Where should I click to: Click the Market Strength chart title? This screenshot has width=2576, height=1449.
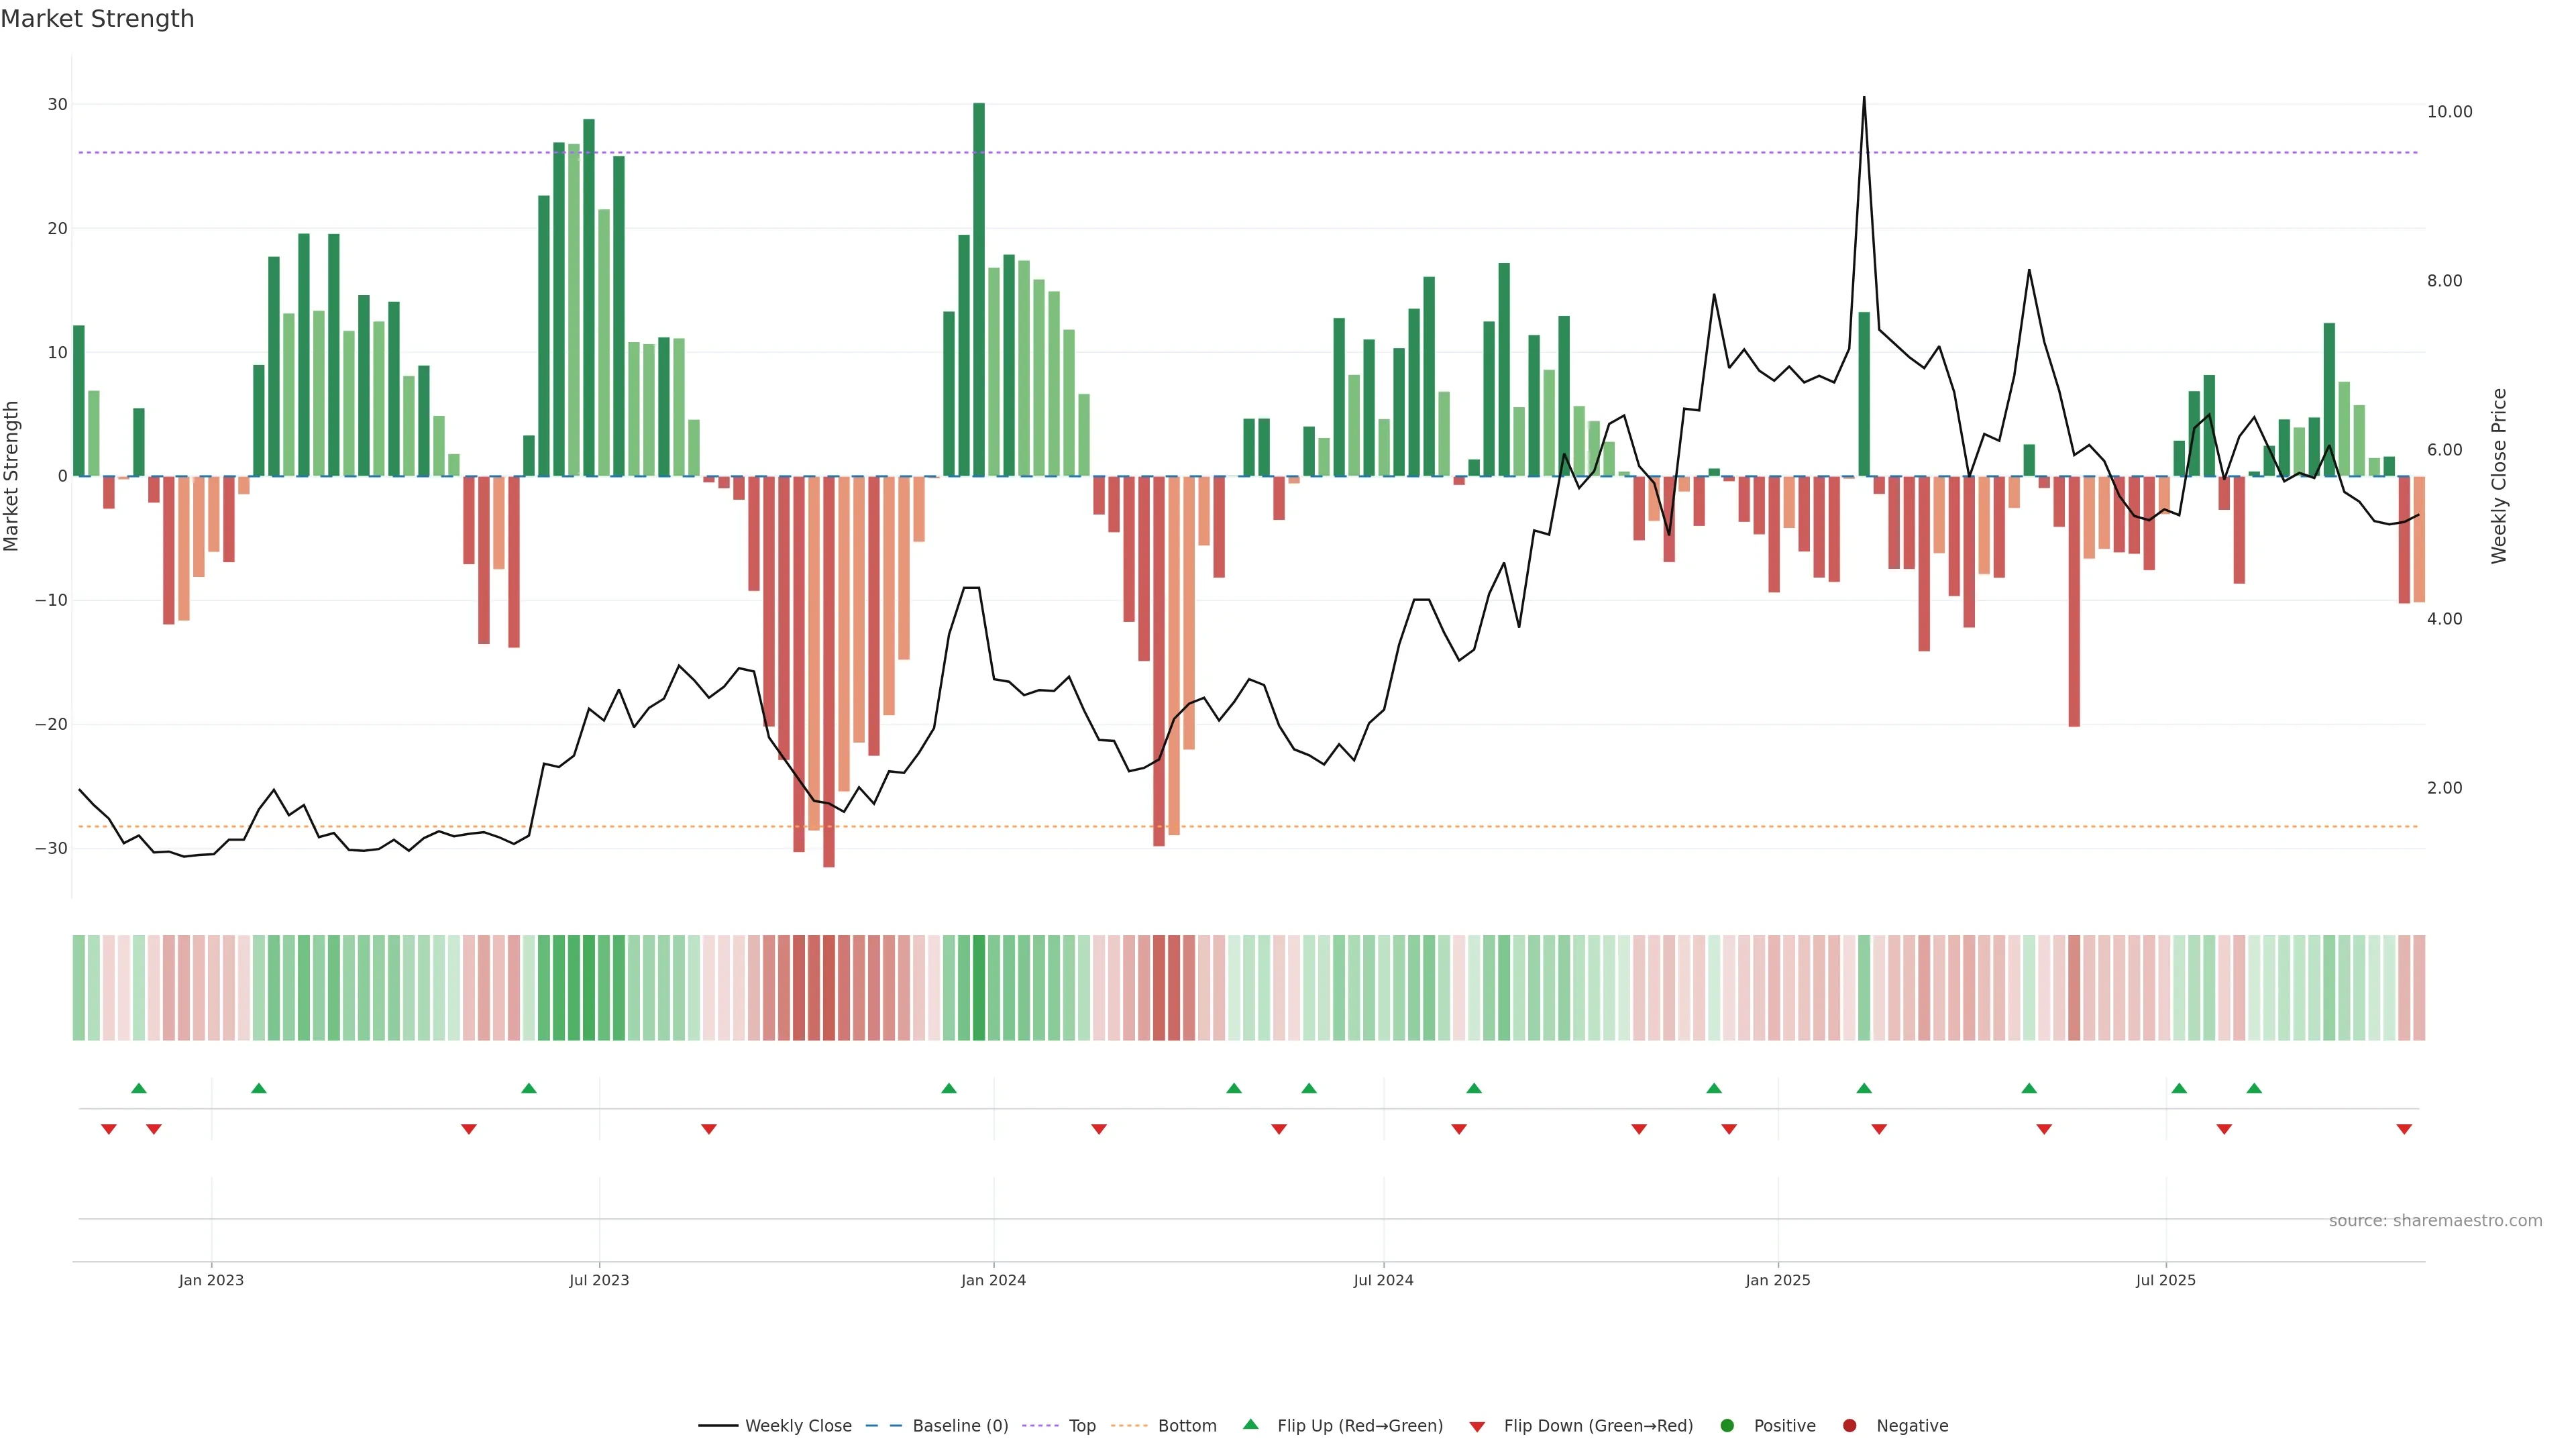point(97,19)
